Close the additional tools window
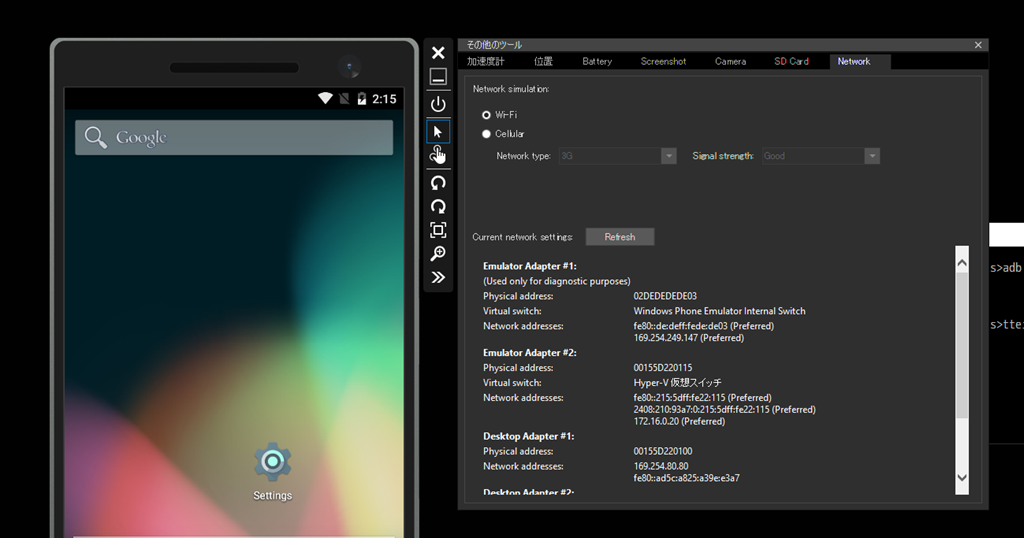Screen dimensions: 1024x538 point(978,45)
